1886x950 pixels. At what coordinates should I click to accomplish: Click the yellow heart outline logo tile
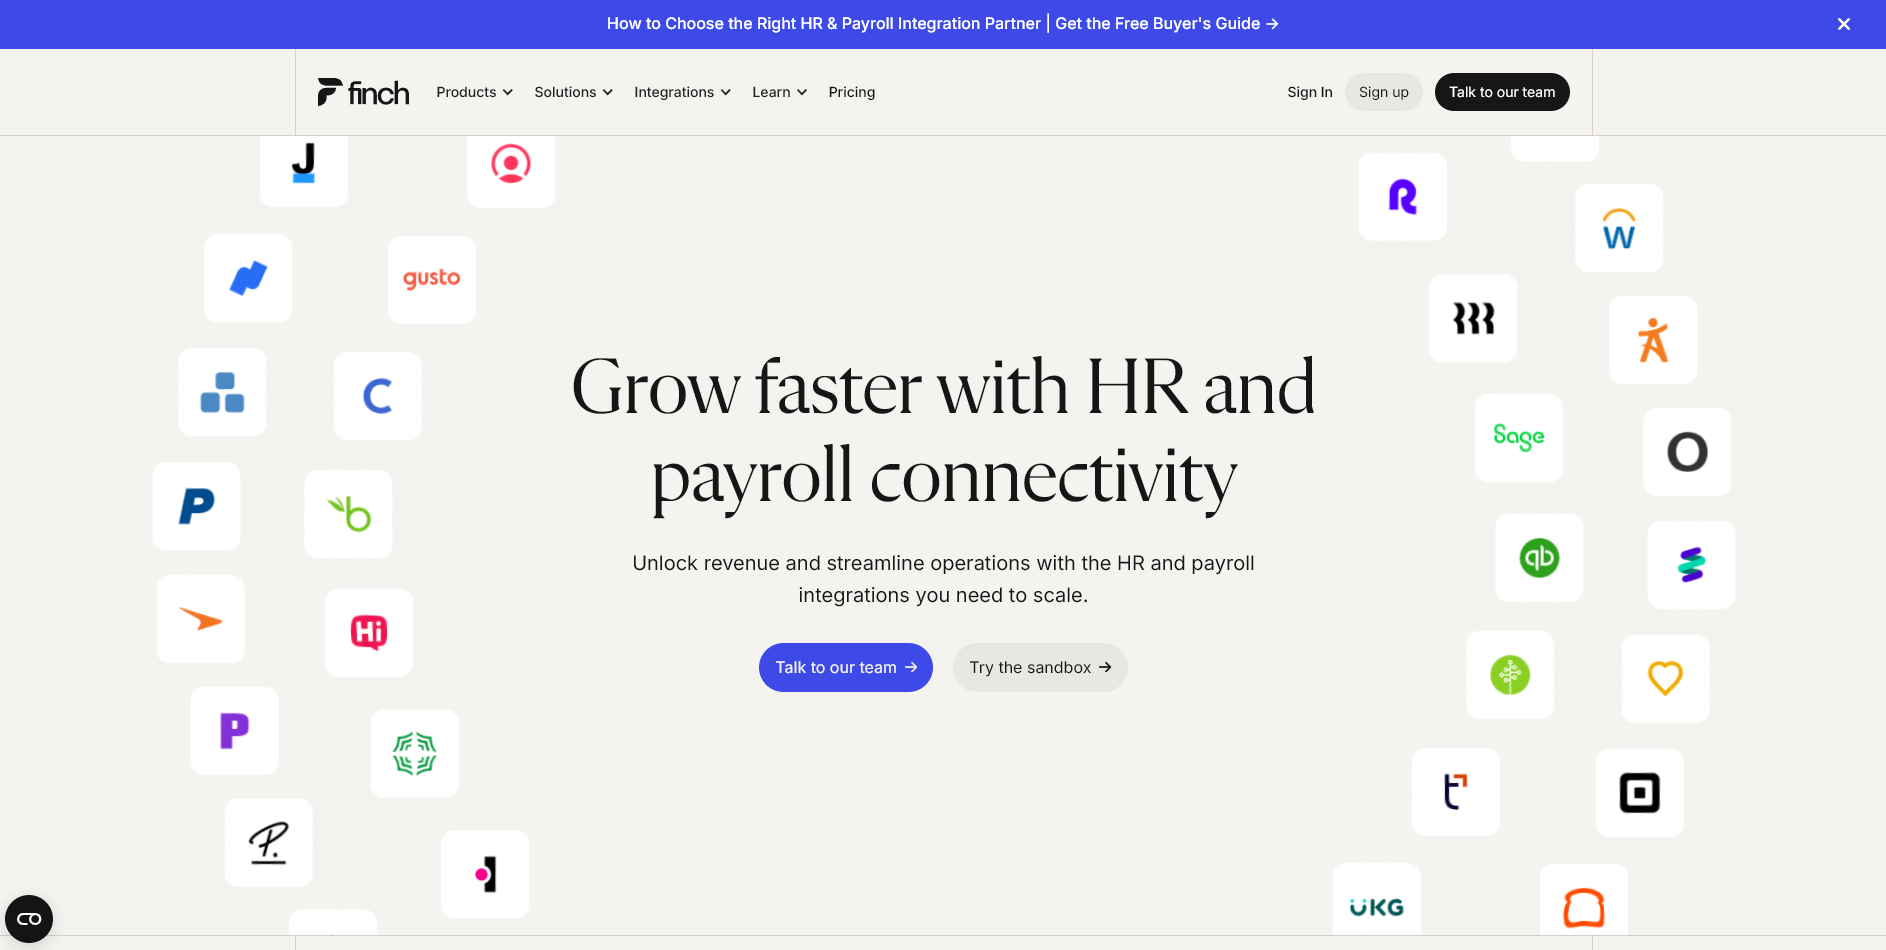tap(1665, 679)
